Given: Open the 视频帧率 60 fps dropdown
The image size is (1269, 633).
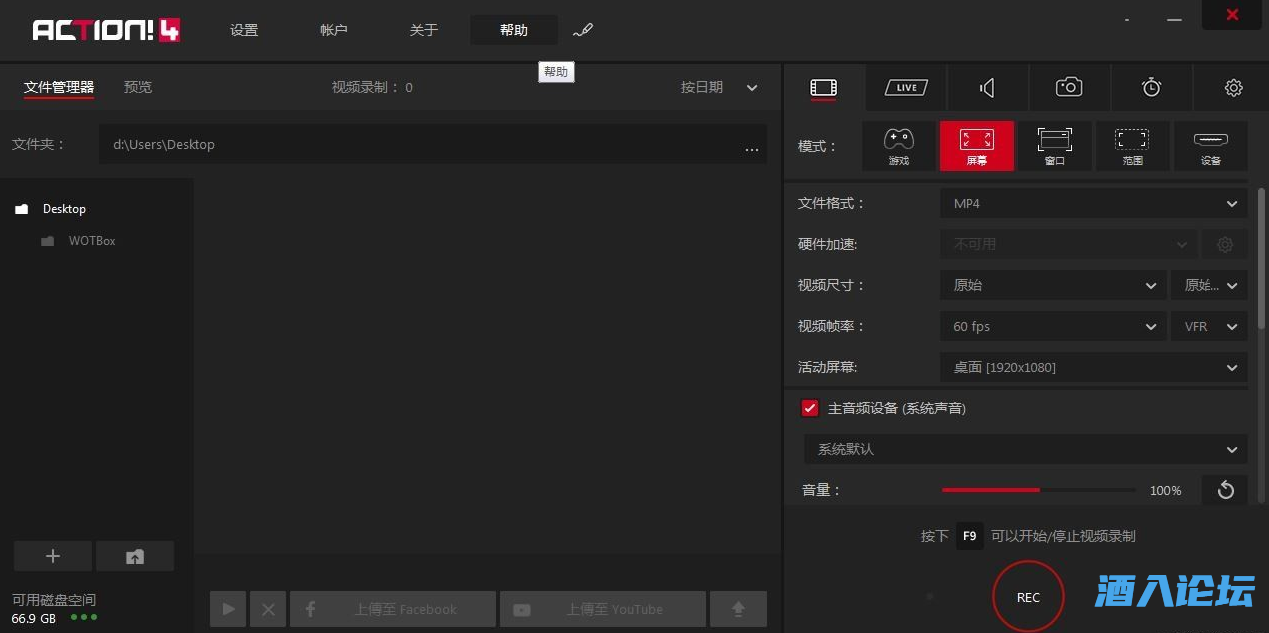Looking at the screenshot, I should pos(1053,327).
